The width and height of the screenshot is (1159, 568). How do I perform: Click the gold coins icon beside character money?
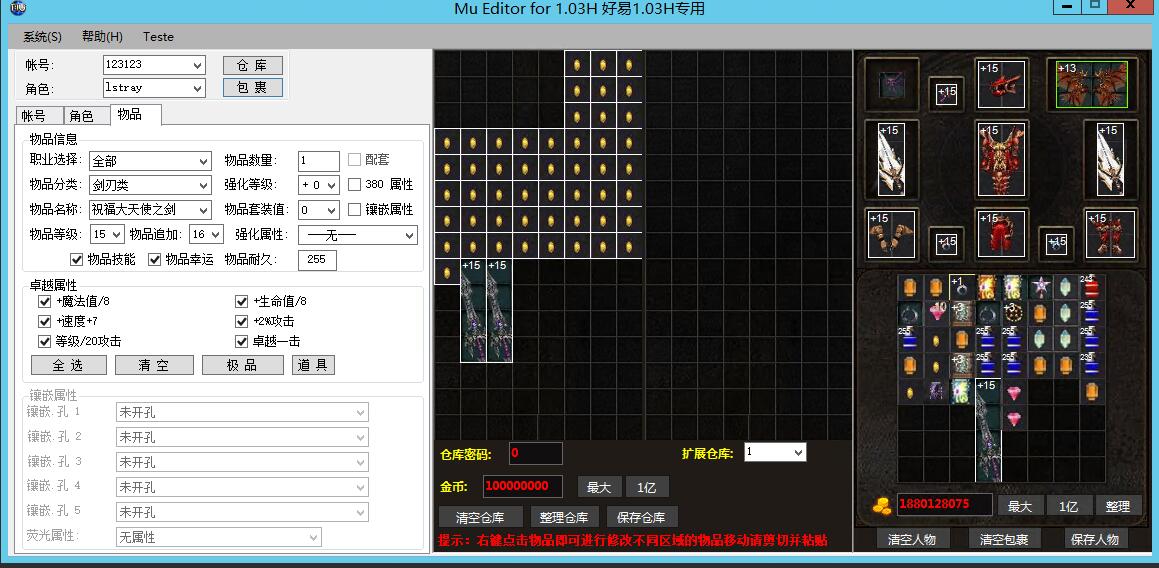click(x=881, y=506)
